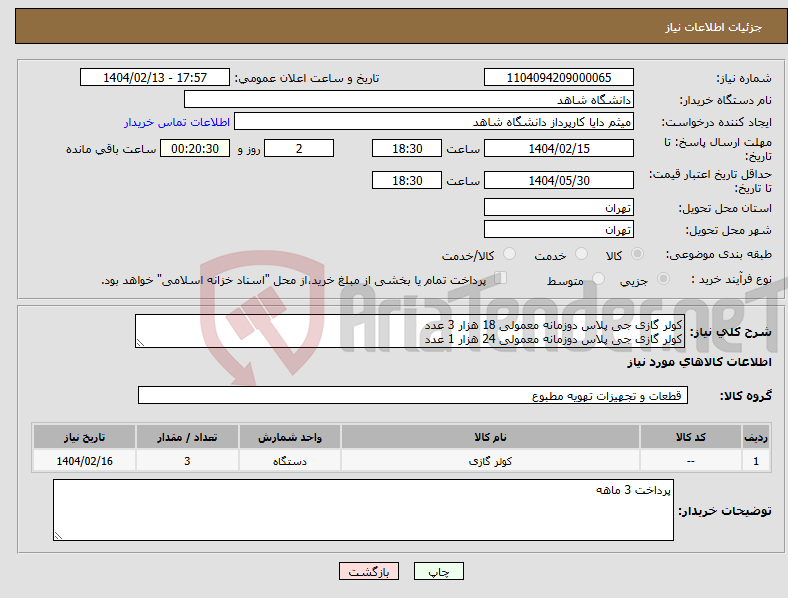Click the تاریخ نیاز column header
The height and width of the screenshot is (598, 788).
pyautogui.click(x=84, y=437)
